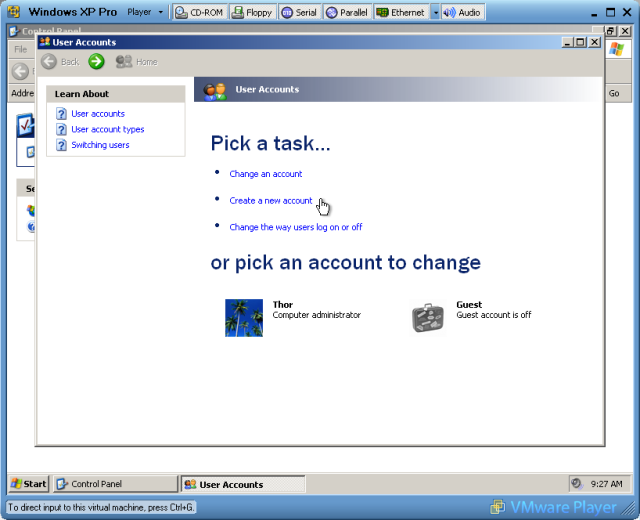The height and width of the screenshot is (520, 640).
Task: Click the Go button in Control Panel
Action: coord(614,93)
